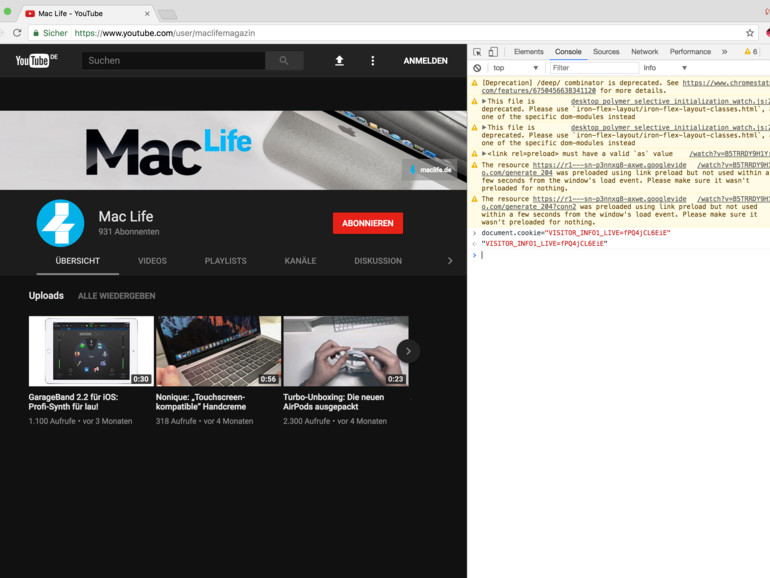Clear the console with the clear icon
The height and width of the screenshot is (578, 770).
[x=477, y=68]
